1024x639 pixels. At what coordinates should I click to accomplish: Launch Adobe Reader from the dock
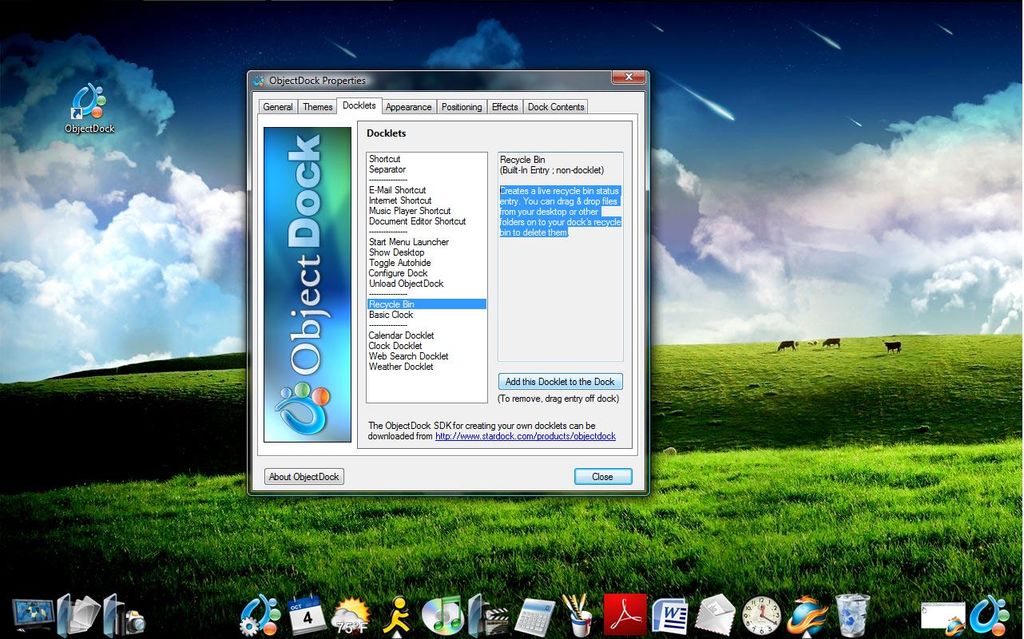(x=624, y=614)
